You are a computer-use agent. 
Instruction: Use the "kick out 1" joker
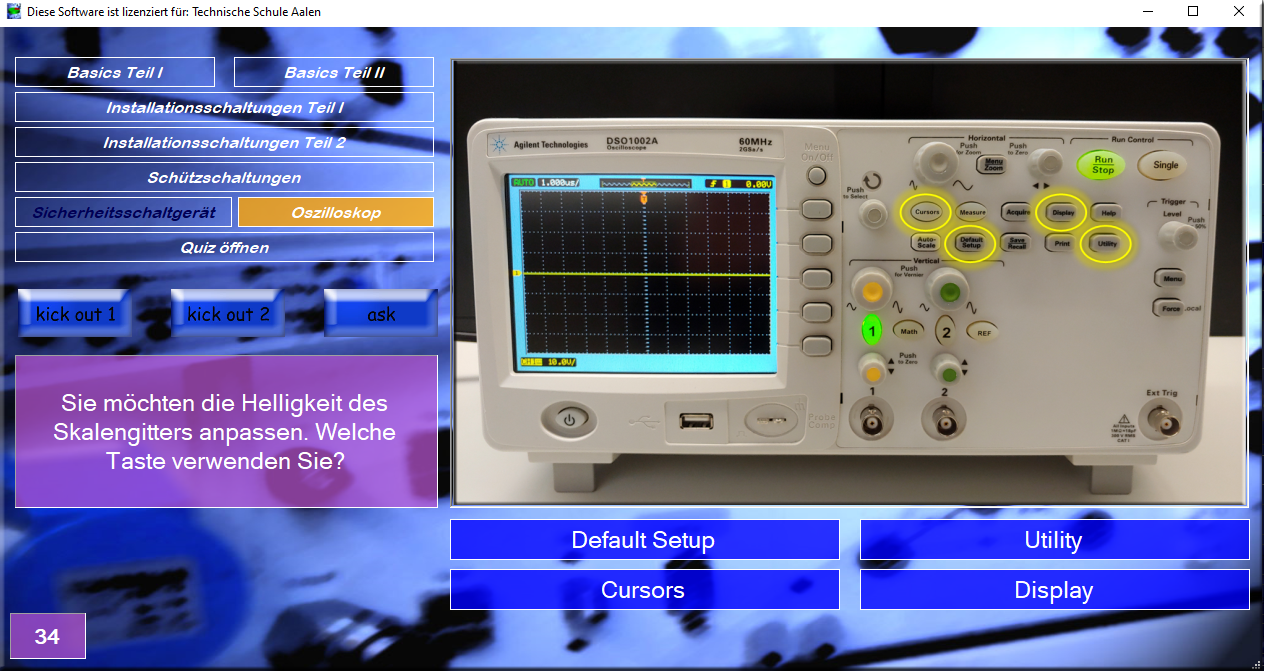point(75,313)
